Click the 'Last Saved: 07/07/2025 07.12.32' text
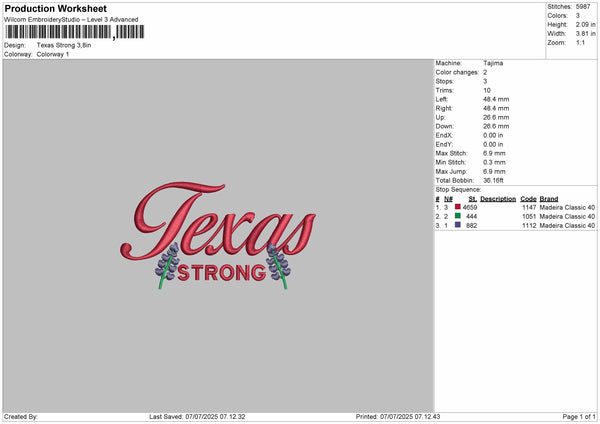The height and width of the screenshot is (424, 600). coord(197,417)
